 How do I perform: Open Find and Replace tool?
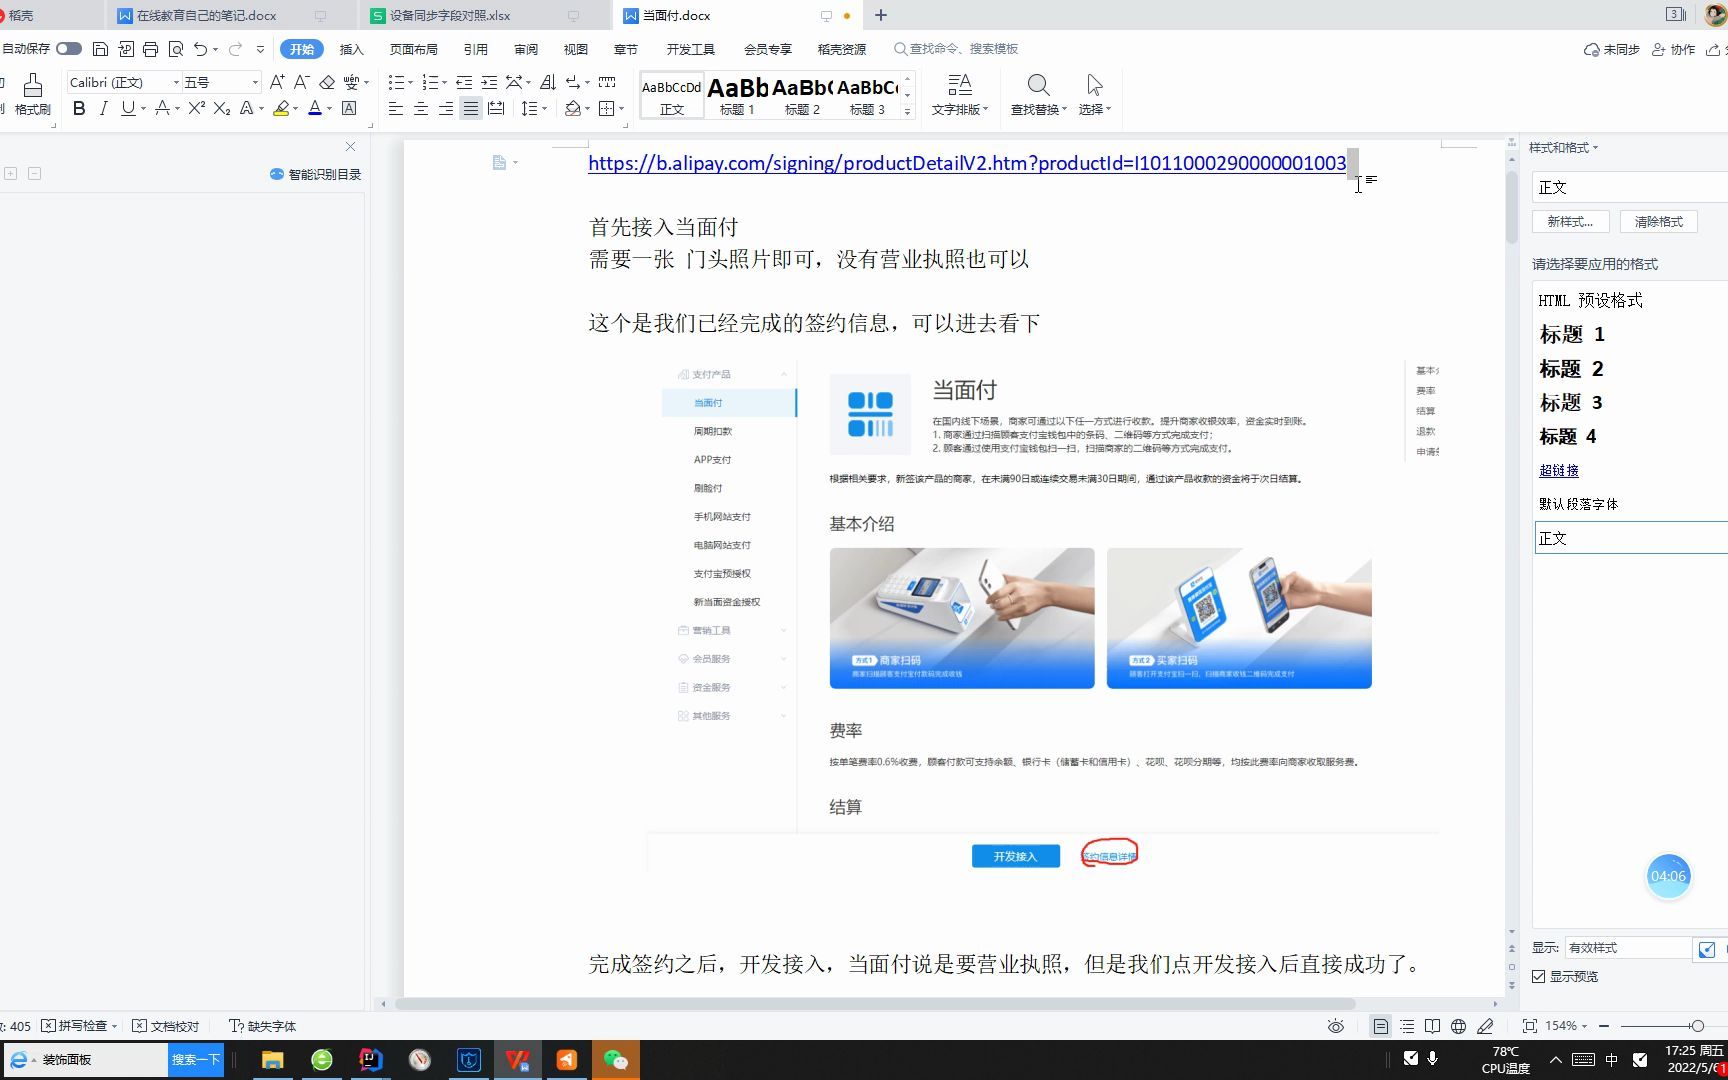pos(1038,95)
